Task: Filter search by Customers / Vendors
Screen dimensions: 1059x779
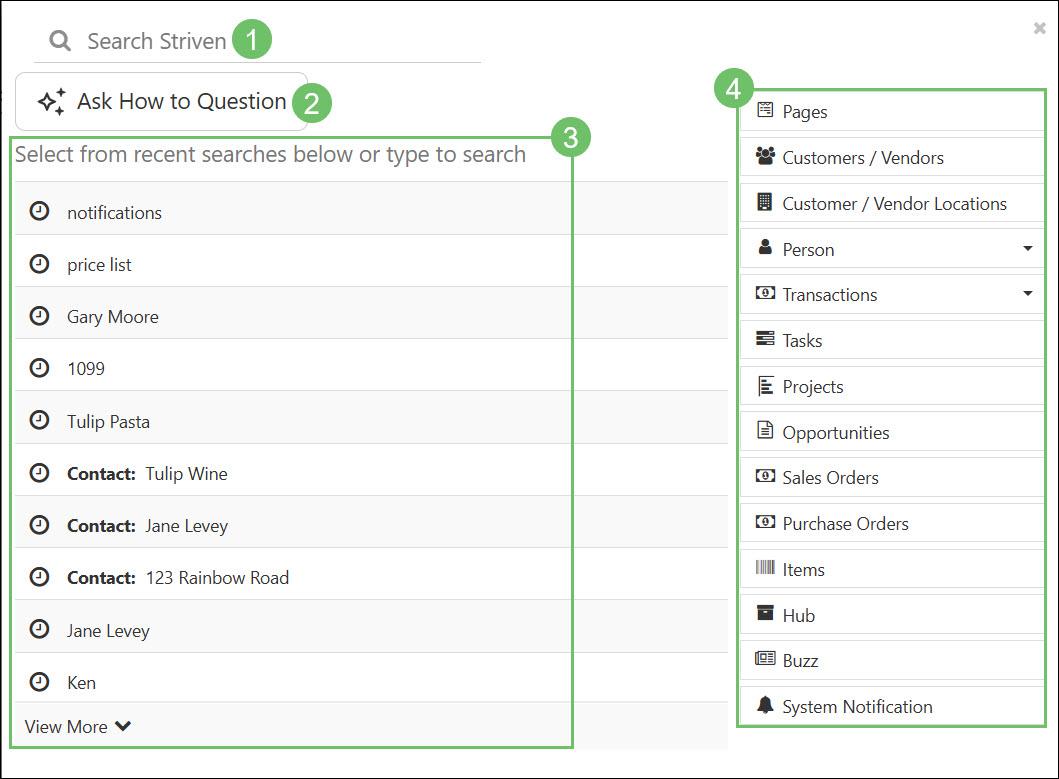Action: [892, 157]
